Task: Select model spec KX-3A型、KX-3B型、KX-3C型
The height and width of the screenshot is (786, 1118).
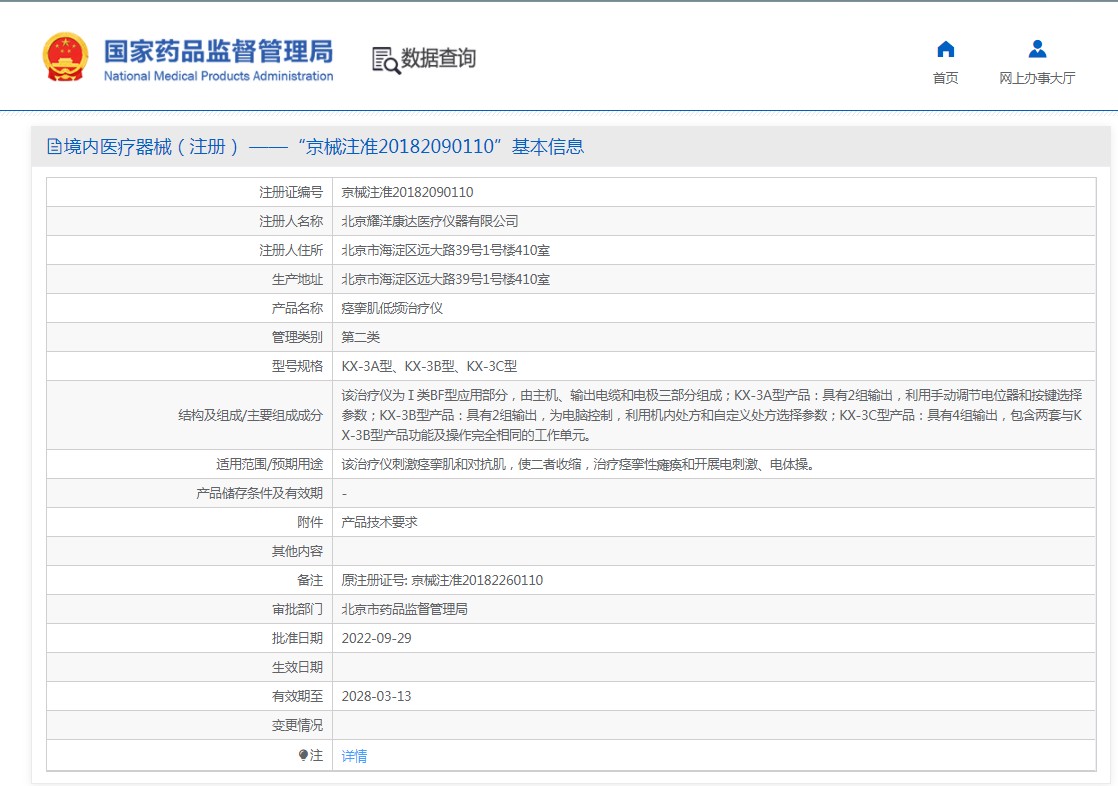Action: click(x=429, y=367)
